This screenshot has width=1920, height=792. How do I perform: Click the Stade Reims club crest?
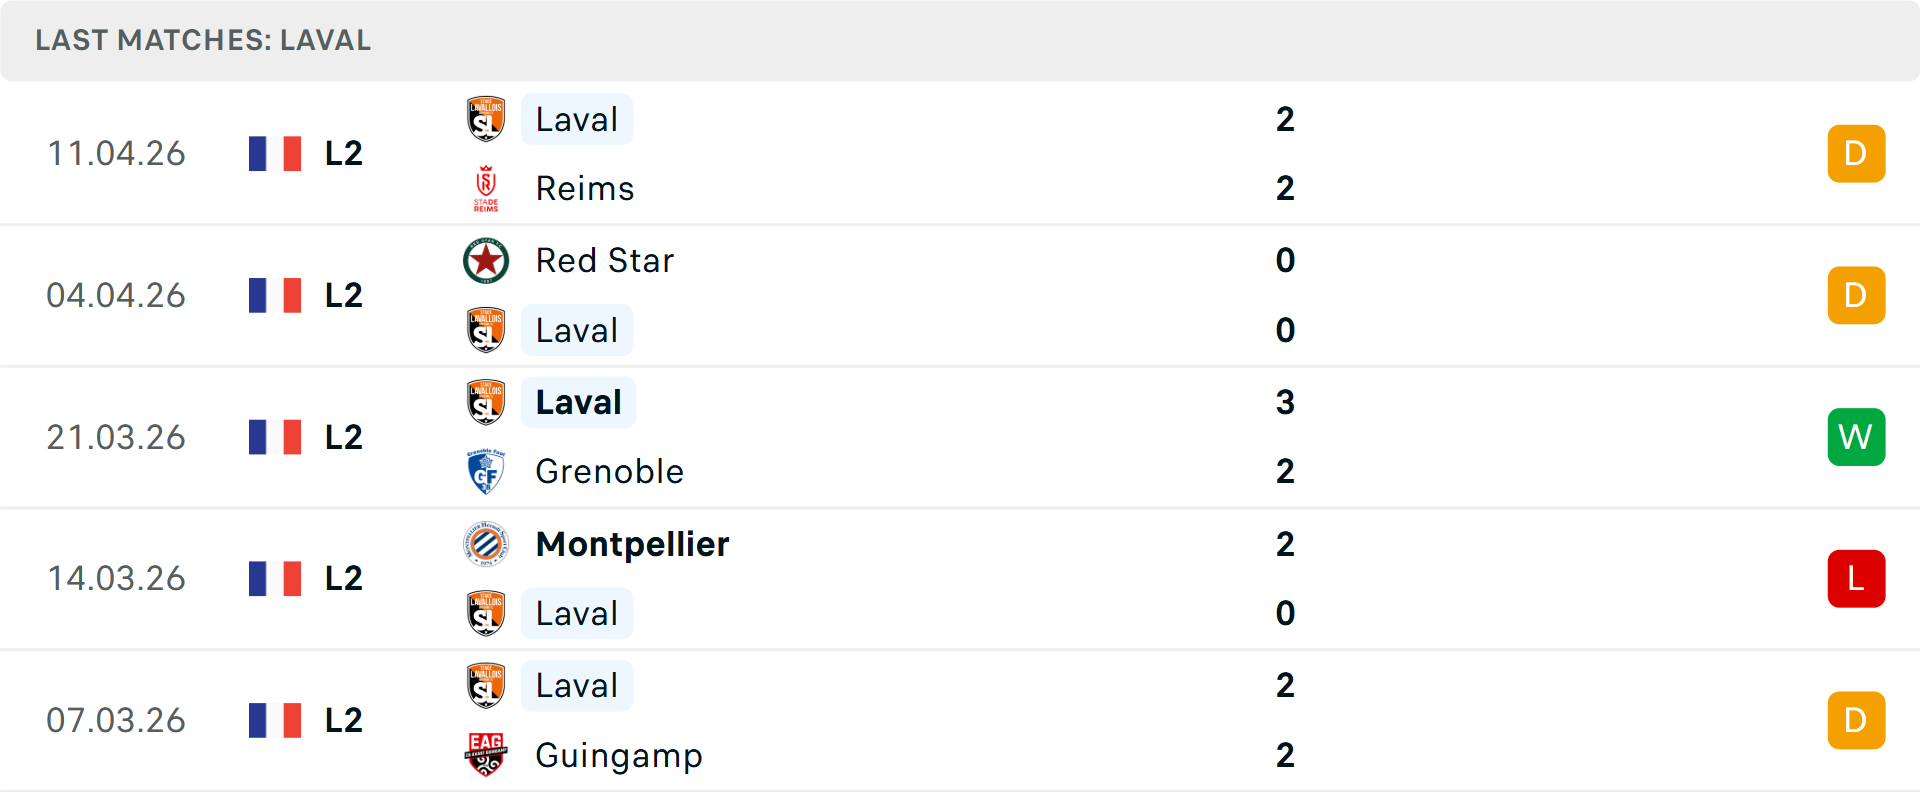click(486, 188)
